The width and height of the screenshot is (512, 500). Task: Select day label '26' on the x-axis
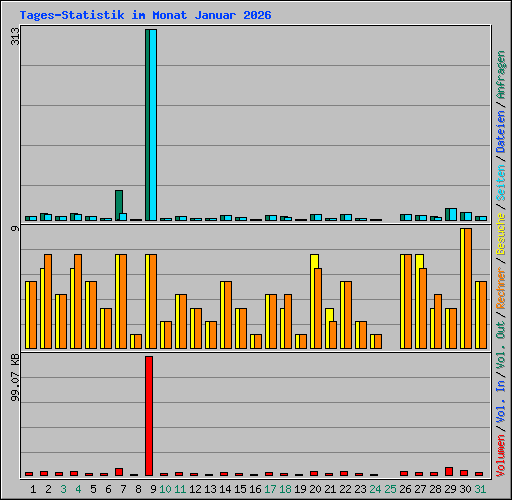(405, 489)
